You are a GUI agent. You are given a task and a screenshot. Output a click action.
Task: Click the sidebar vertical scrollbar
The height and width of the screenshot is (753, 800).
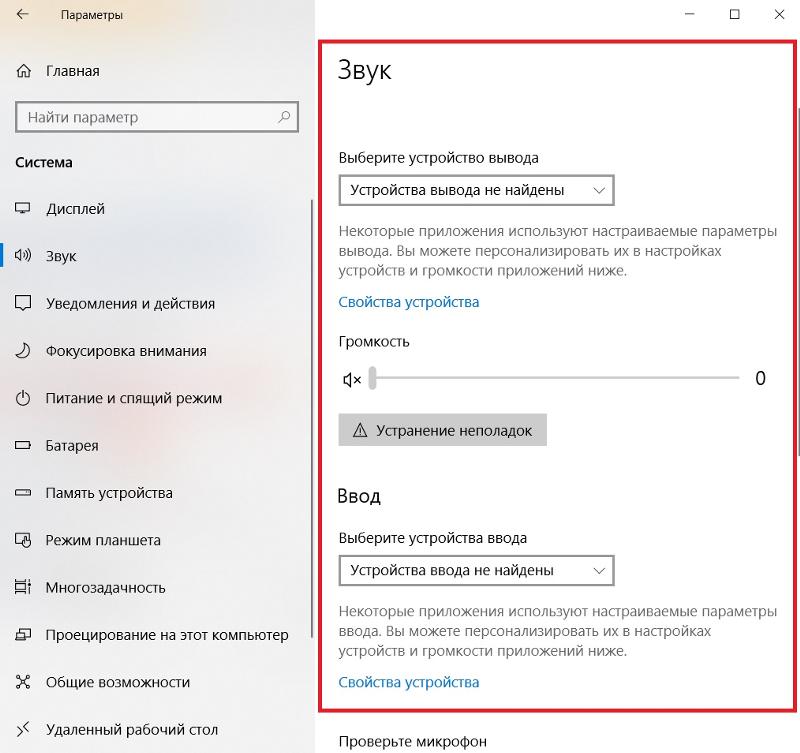311,418
